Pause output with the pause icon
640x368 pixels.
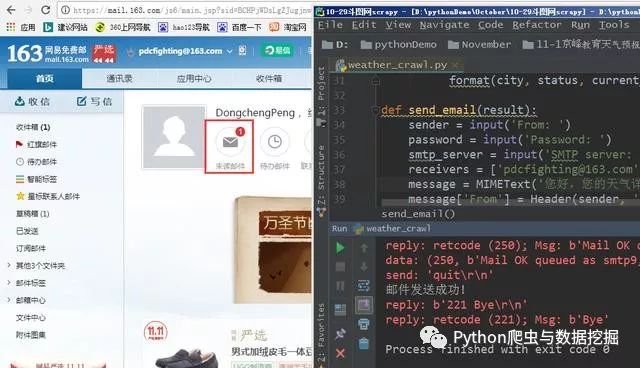point(340,286)
